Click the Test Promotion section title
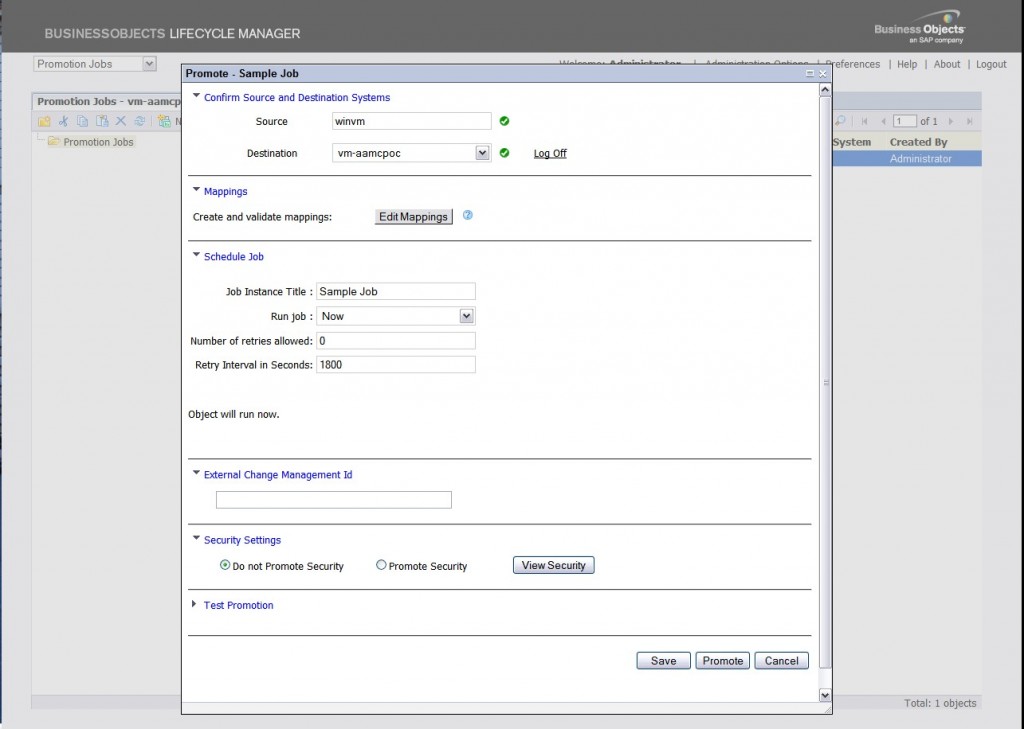Screen dimensions: 1024x729 coord(238,606)
